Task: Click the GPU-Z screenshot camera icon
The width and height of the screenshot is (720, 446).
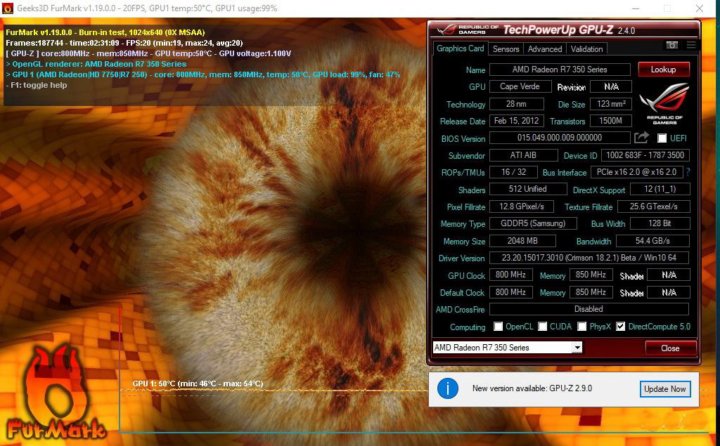Action: [x=672, y=47]
